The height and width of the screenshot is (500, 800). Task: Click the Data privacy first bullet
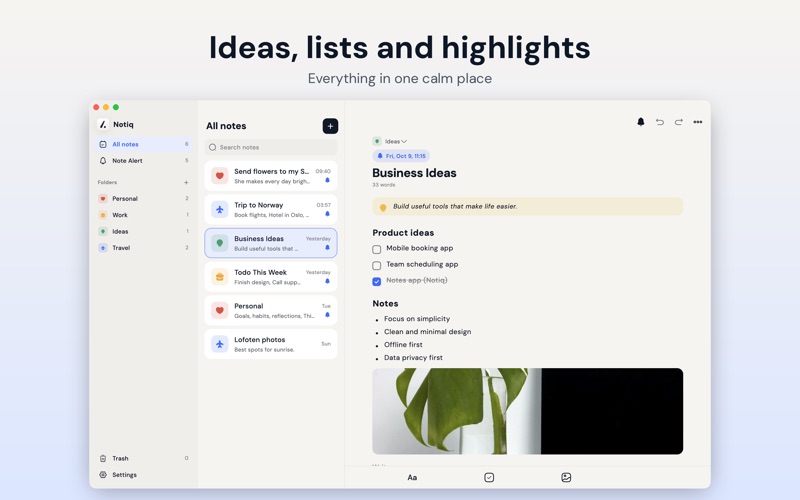[x=413, y=358]
